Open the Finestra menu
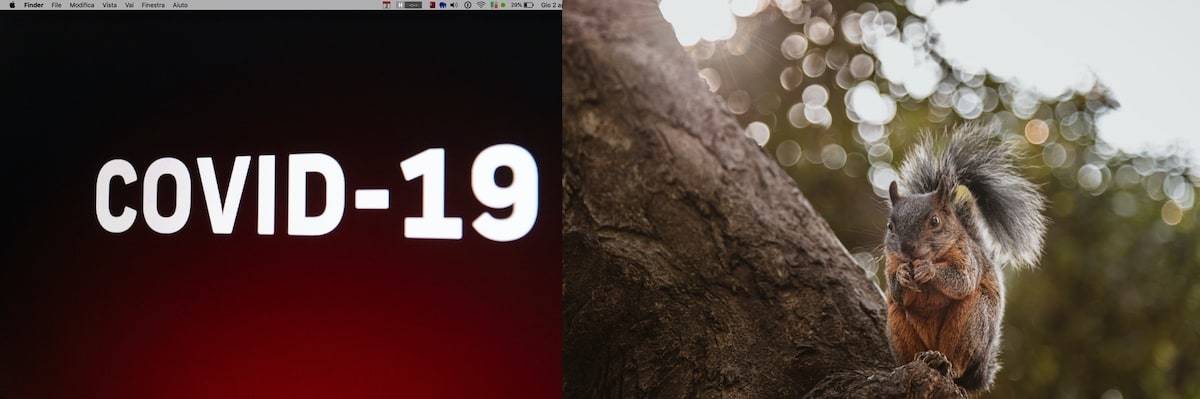Screen dimensions: 1200x399 coord(153,5)
